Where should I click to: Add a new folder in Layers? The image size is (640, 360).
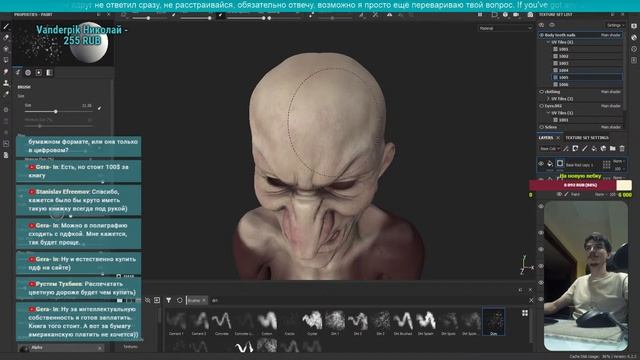coord(613,149)
